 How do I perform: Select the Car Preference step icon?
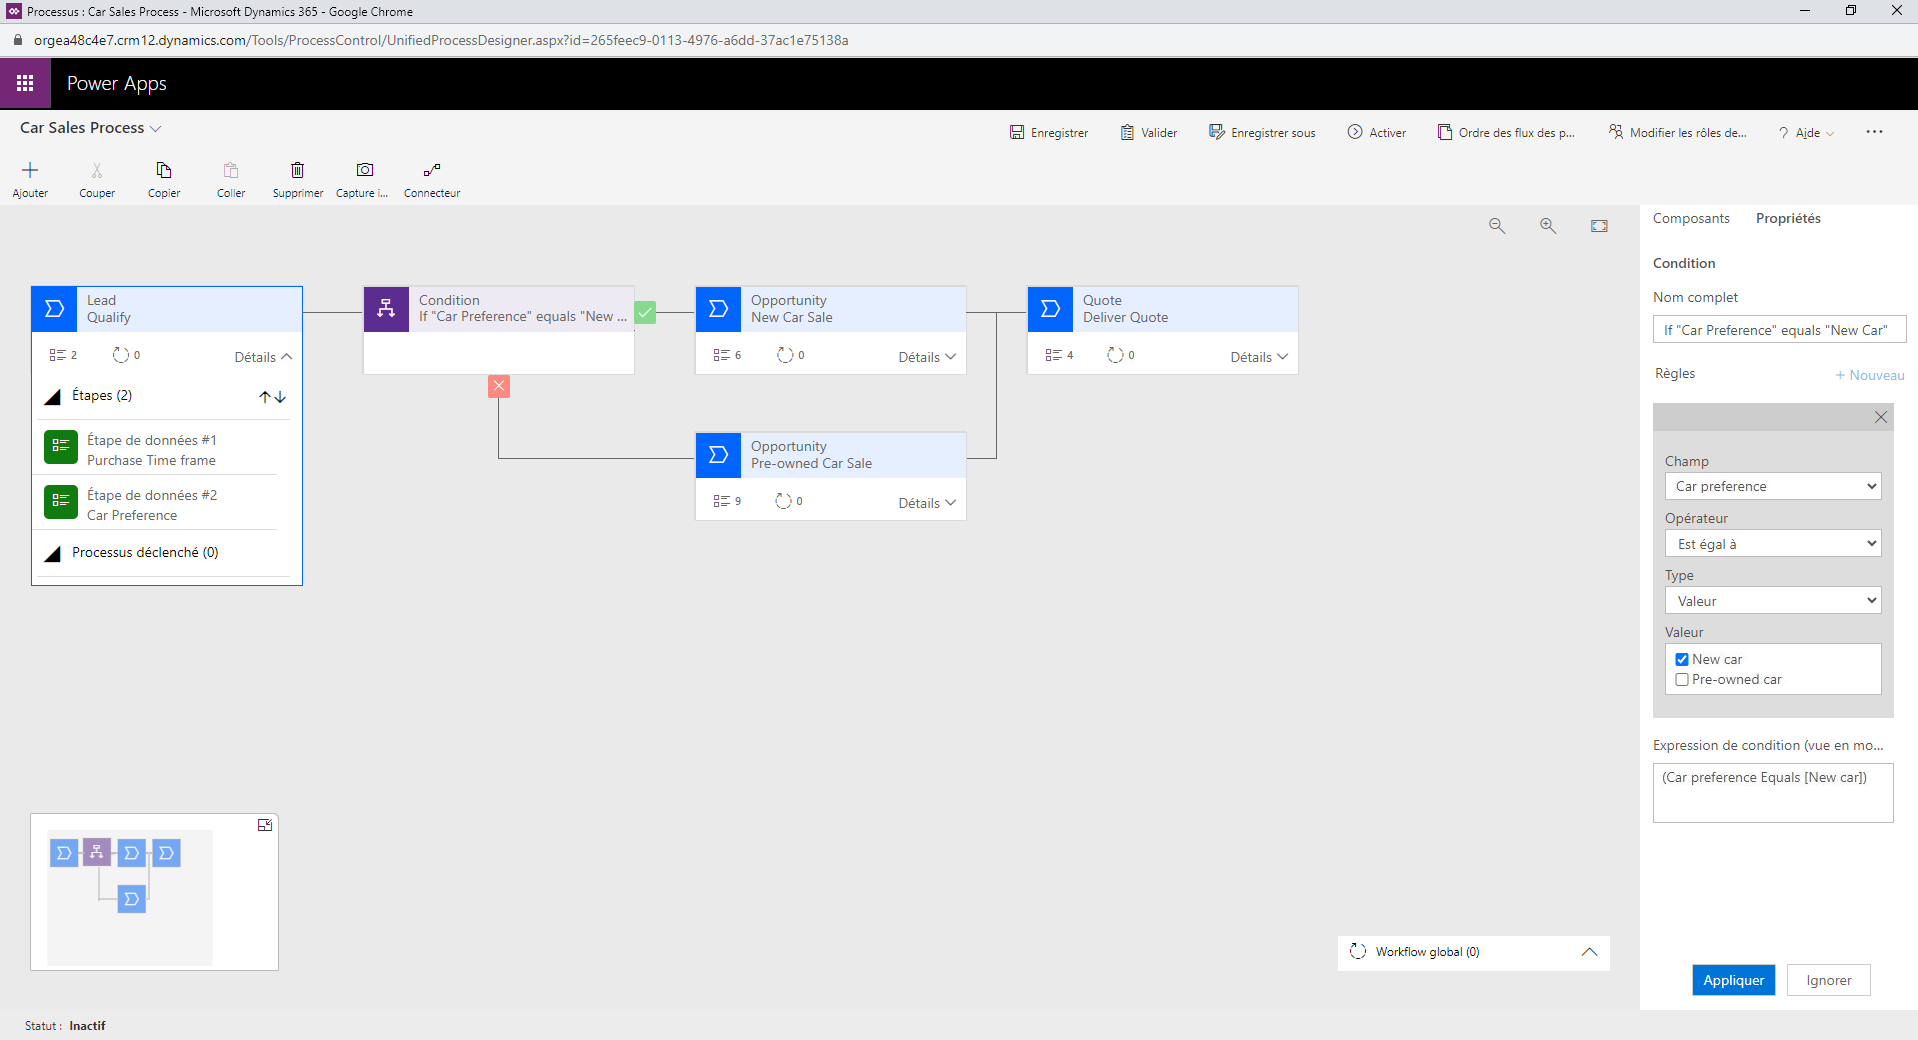point(61,501)
